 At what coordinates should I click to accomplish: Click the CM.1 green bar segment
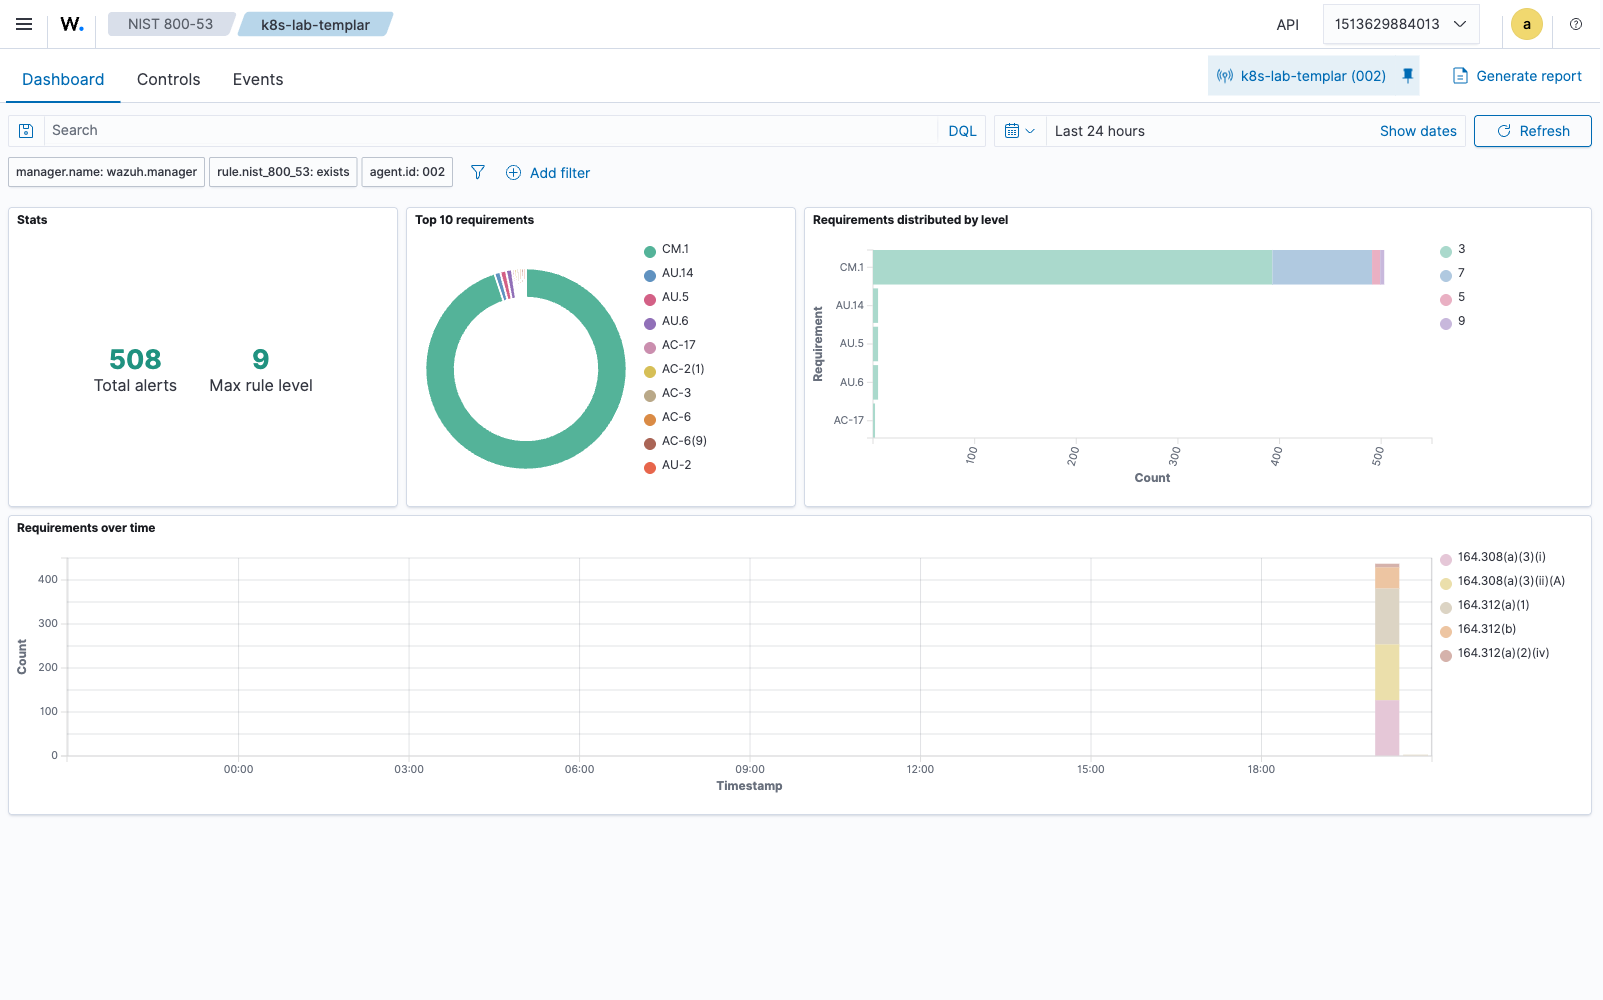(x=1072, y=267)
